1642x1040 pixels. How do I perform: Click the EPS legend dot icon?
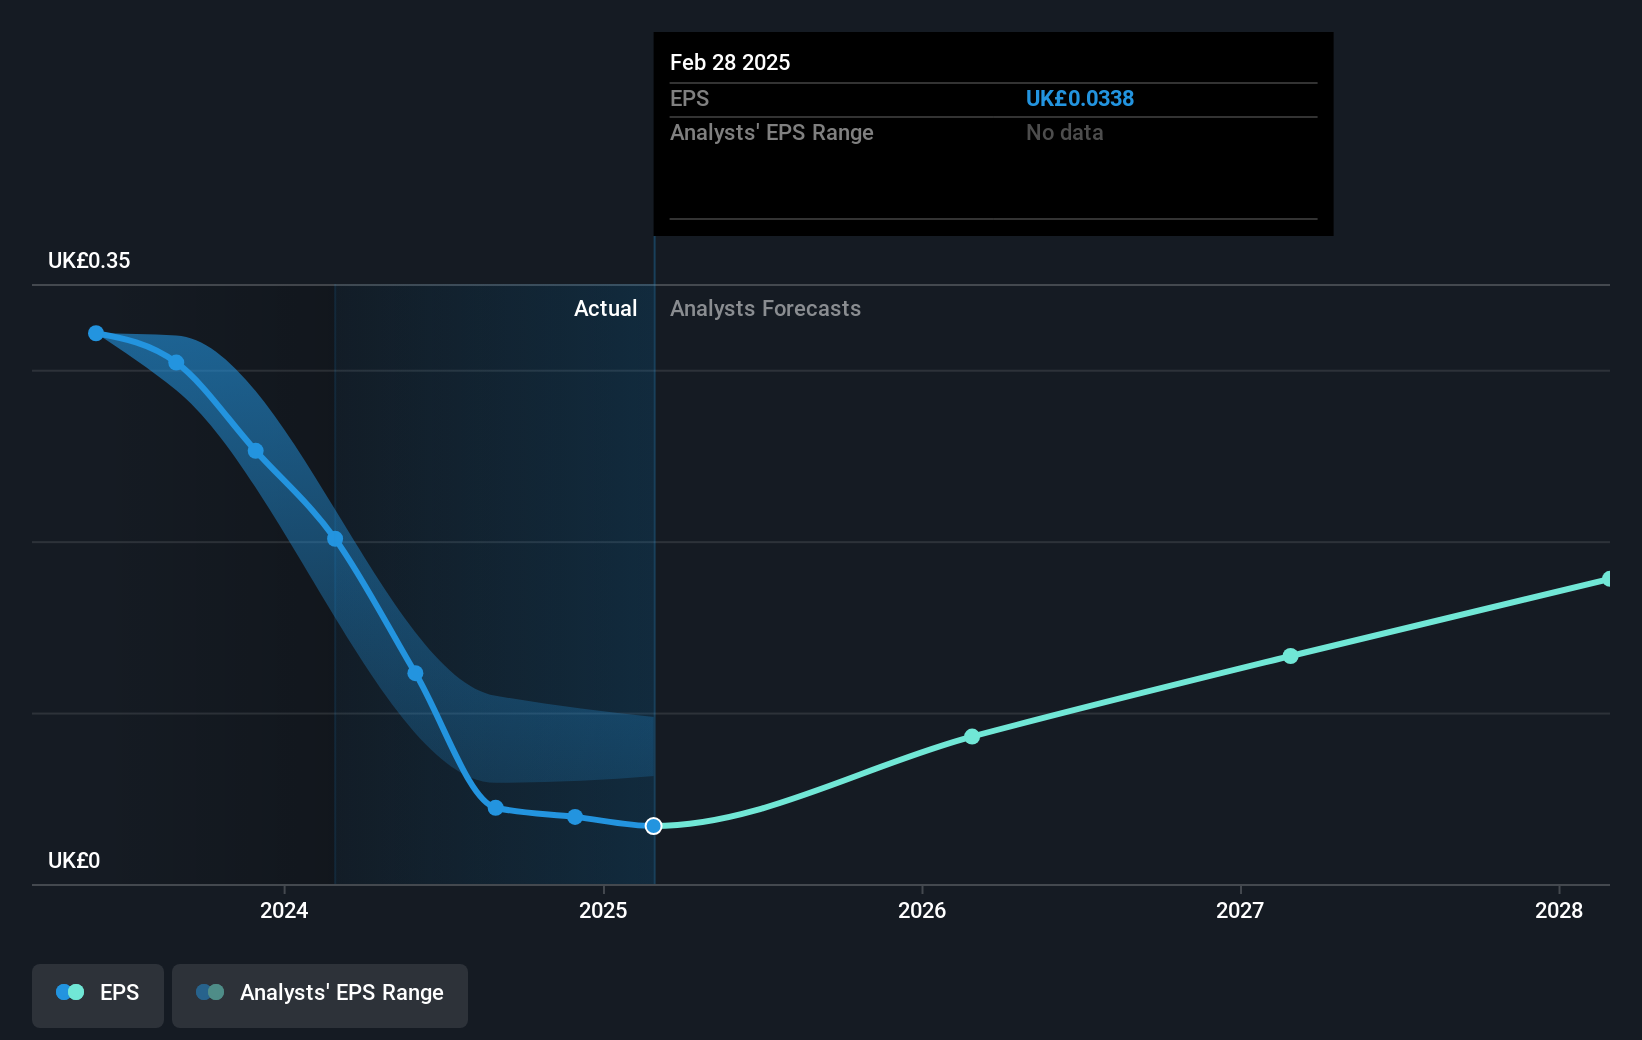pos(68,991)
